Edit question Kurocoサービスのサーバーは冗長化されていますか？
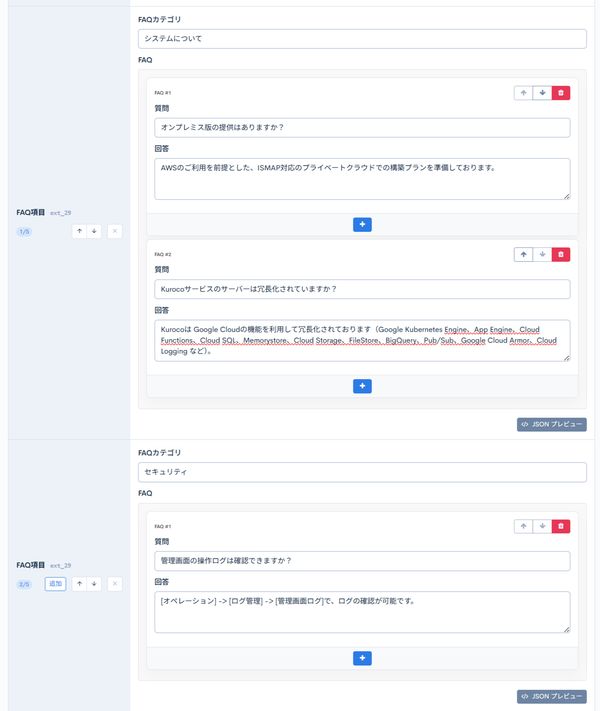The width and height of the screenshot is (600, 711). click(x=362, y=289)
